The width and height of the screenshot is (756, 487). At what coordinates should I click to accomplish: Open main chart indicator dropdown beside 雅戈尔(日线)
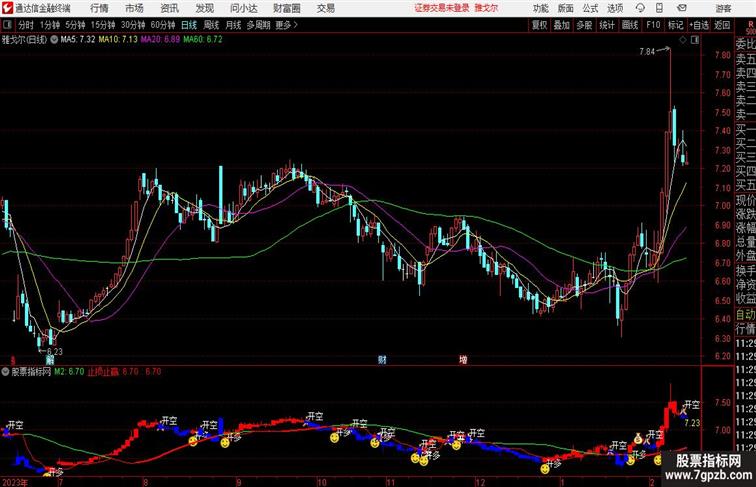pos(54,40)
